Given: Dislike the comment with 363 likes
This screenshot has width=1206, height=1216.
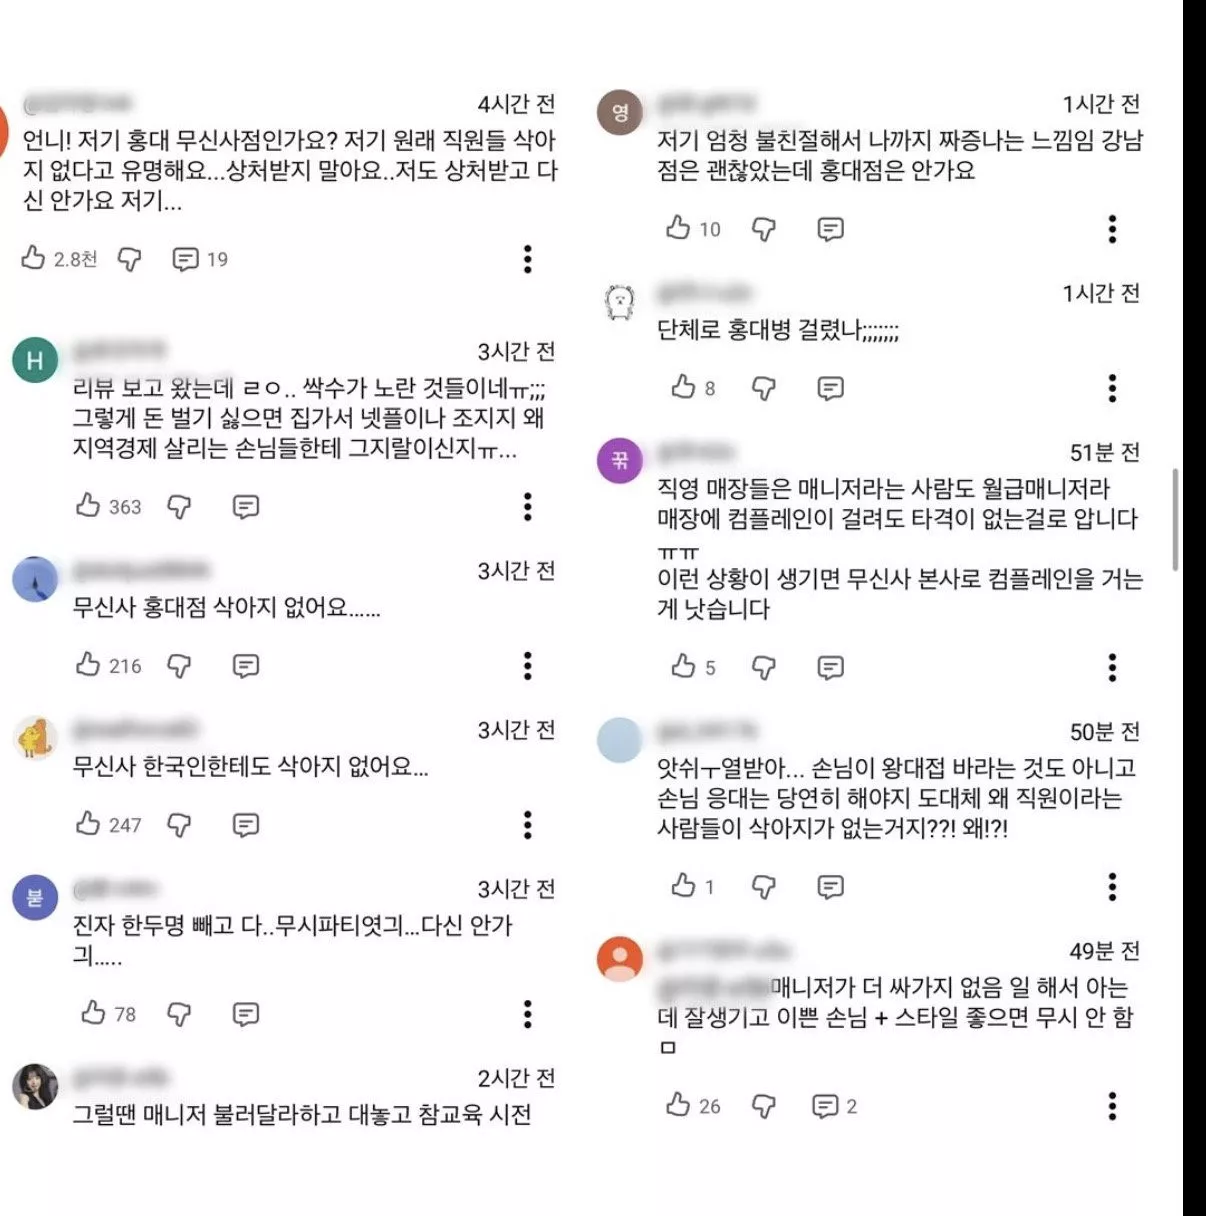Looking at the screenshot, I should tap(179, 507).
